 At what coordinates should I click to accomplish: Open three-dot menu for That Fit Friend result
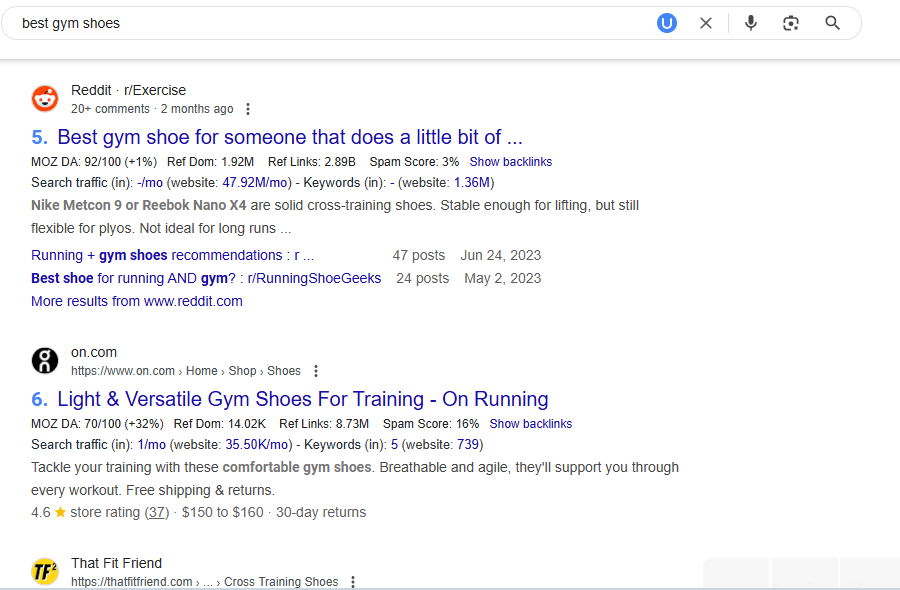353,582
